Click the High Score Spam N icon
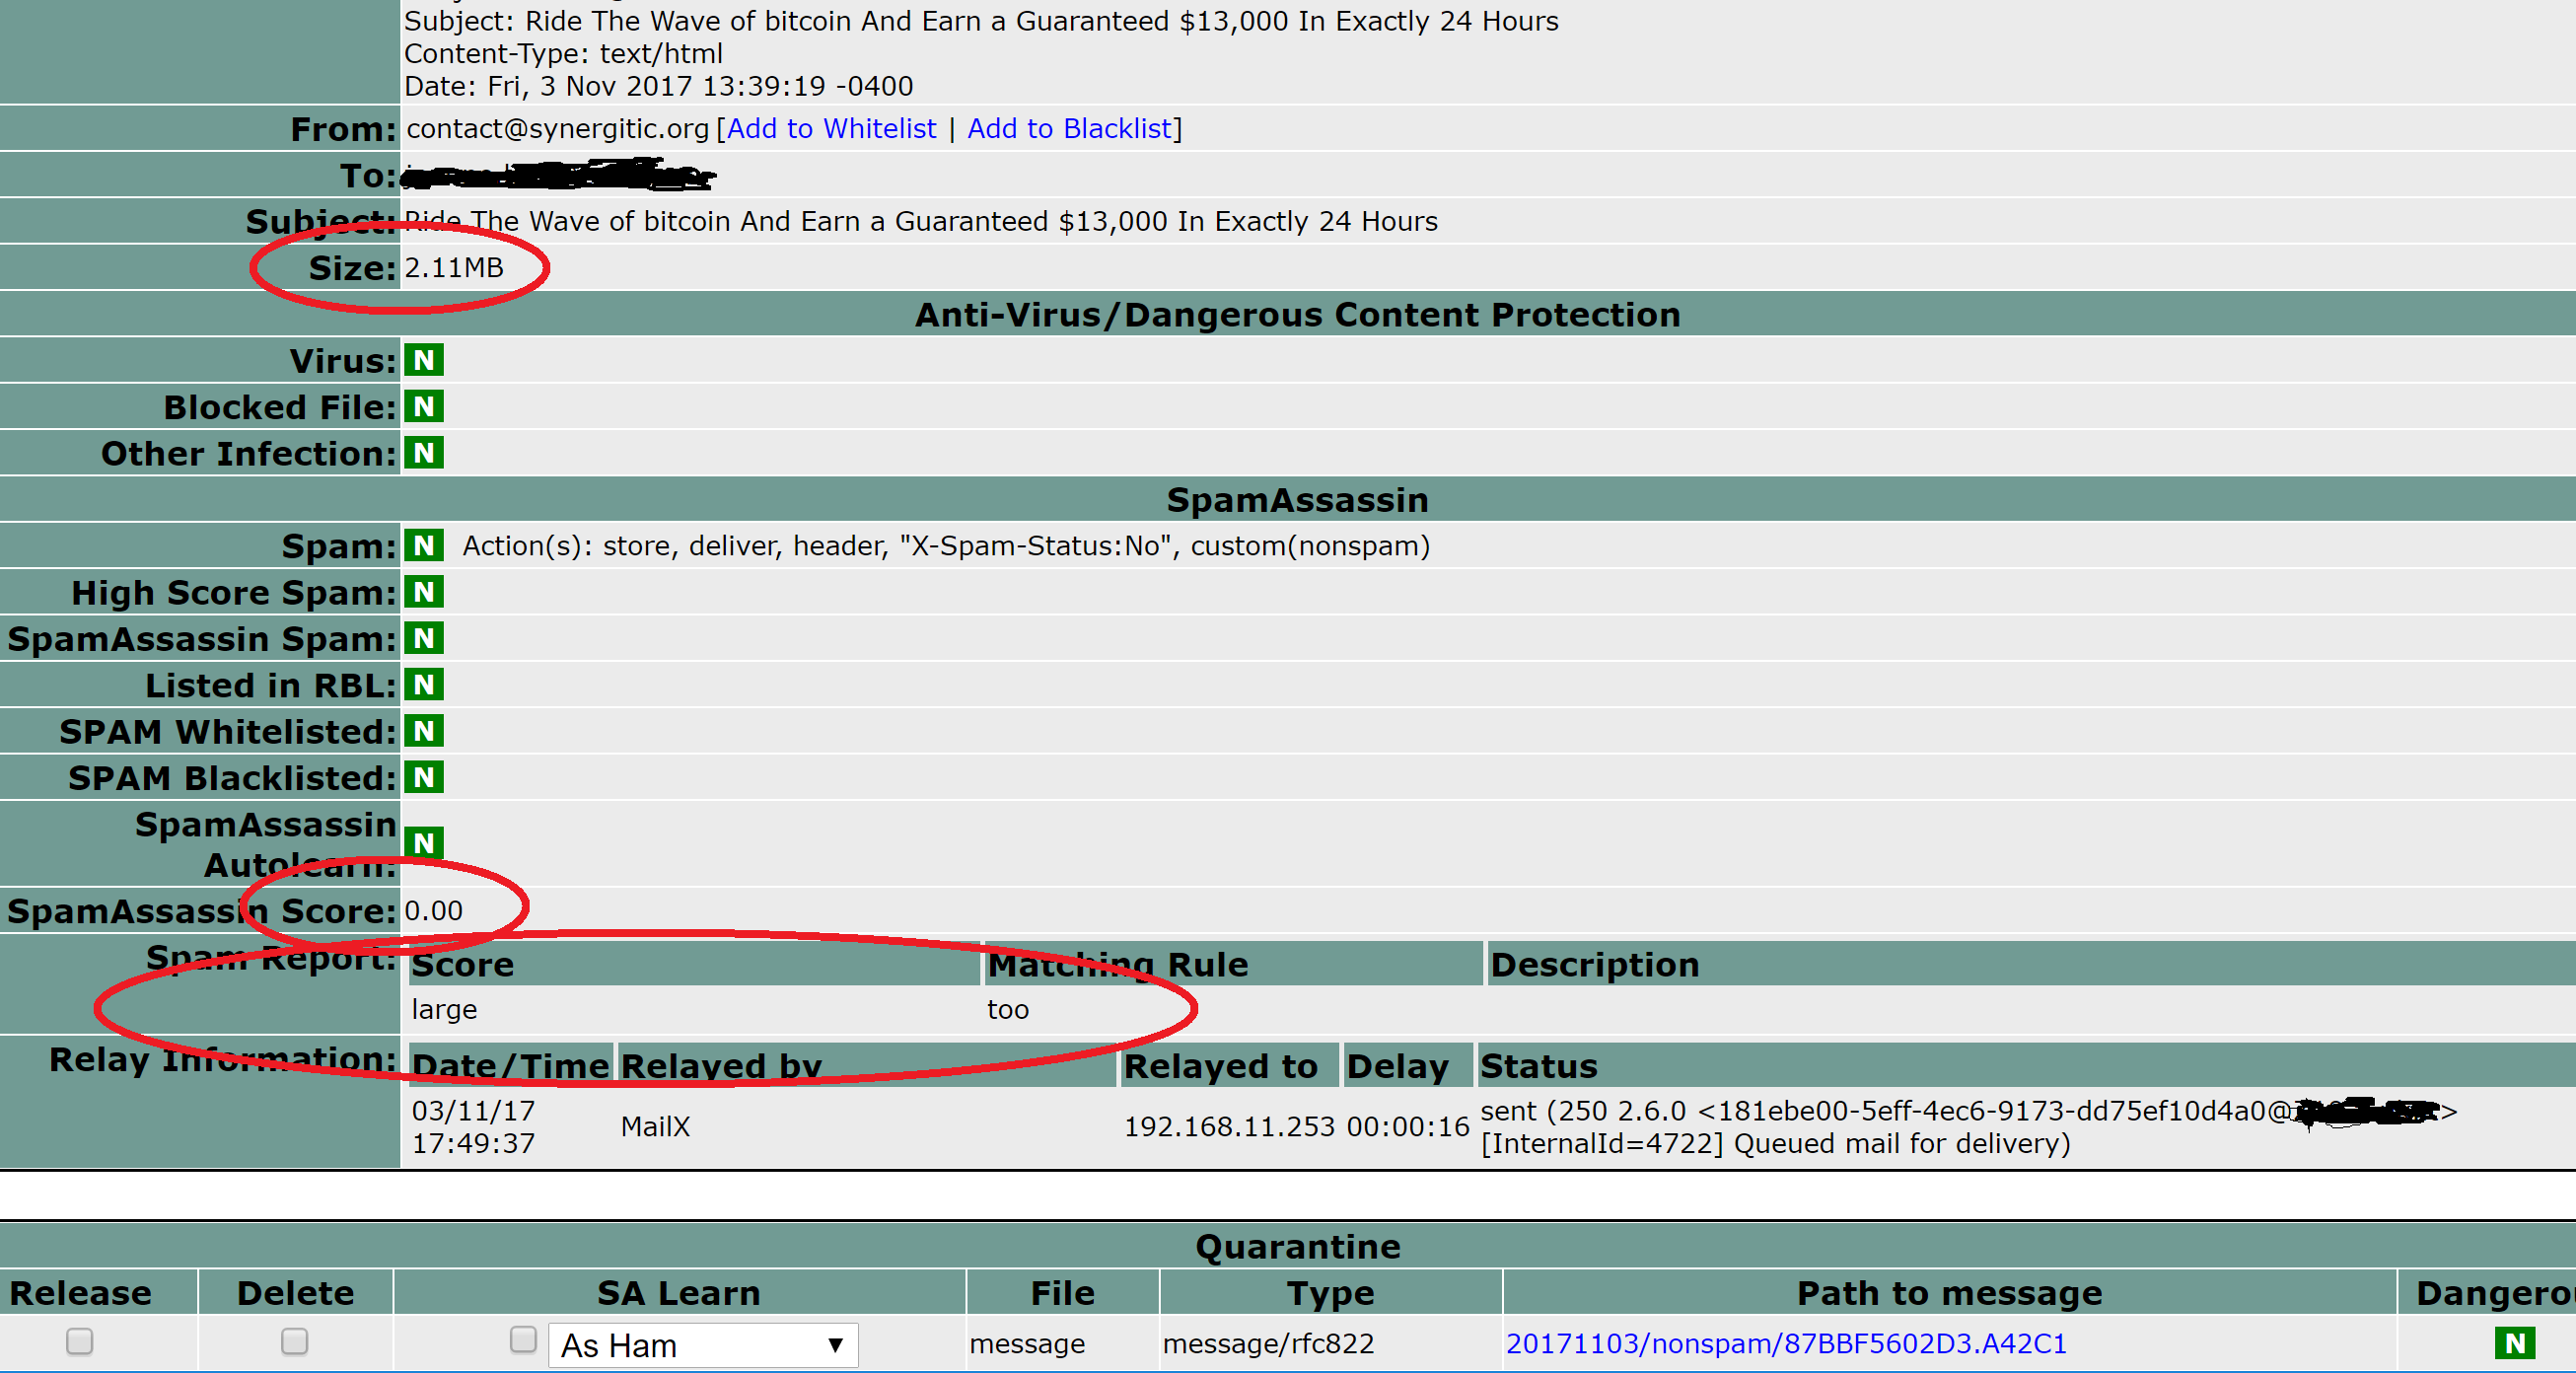 tap(424, 592)
